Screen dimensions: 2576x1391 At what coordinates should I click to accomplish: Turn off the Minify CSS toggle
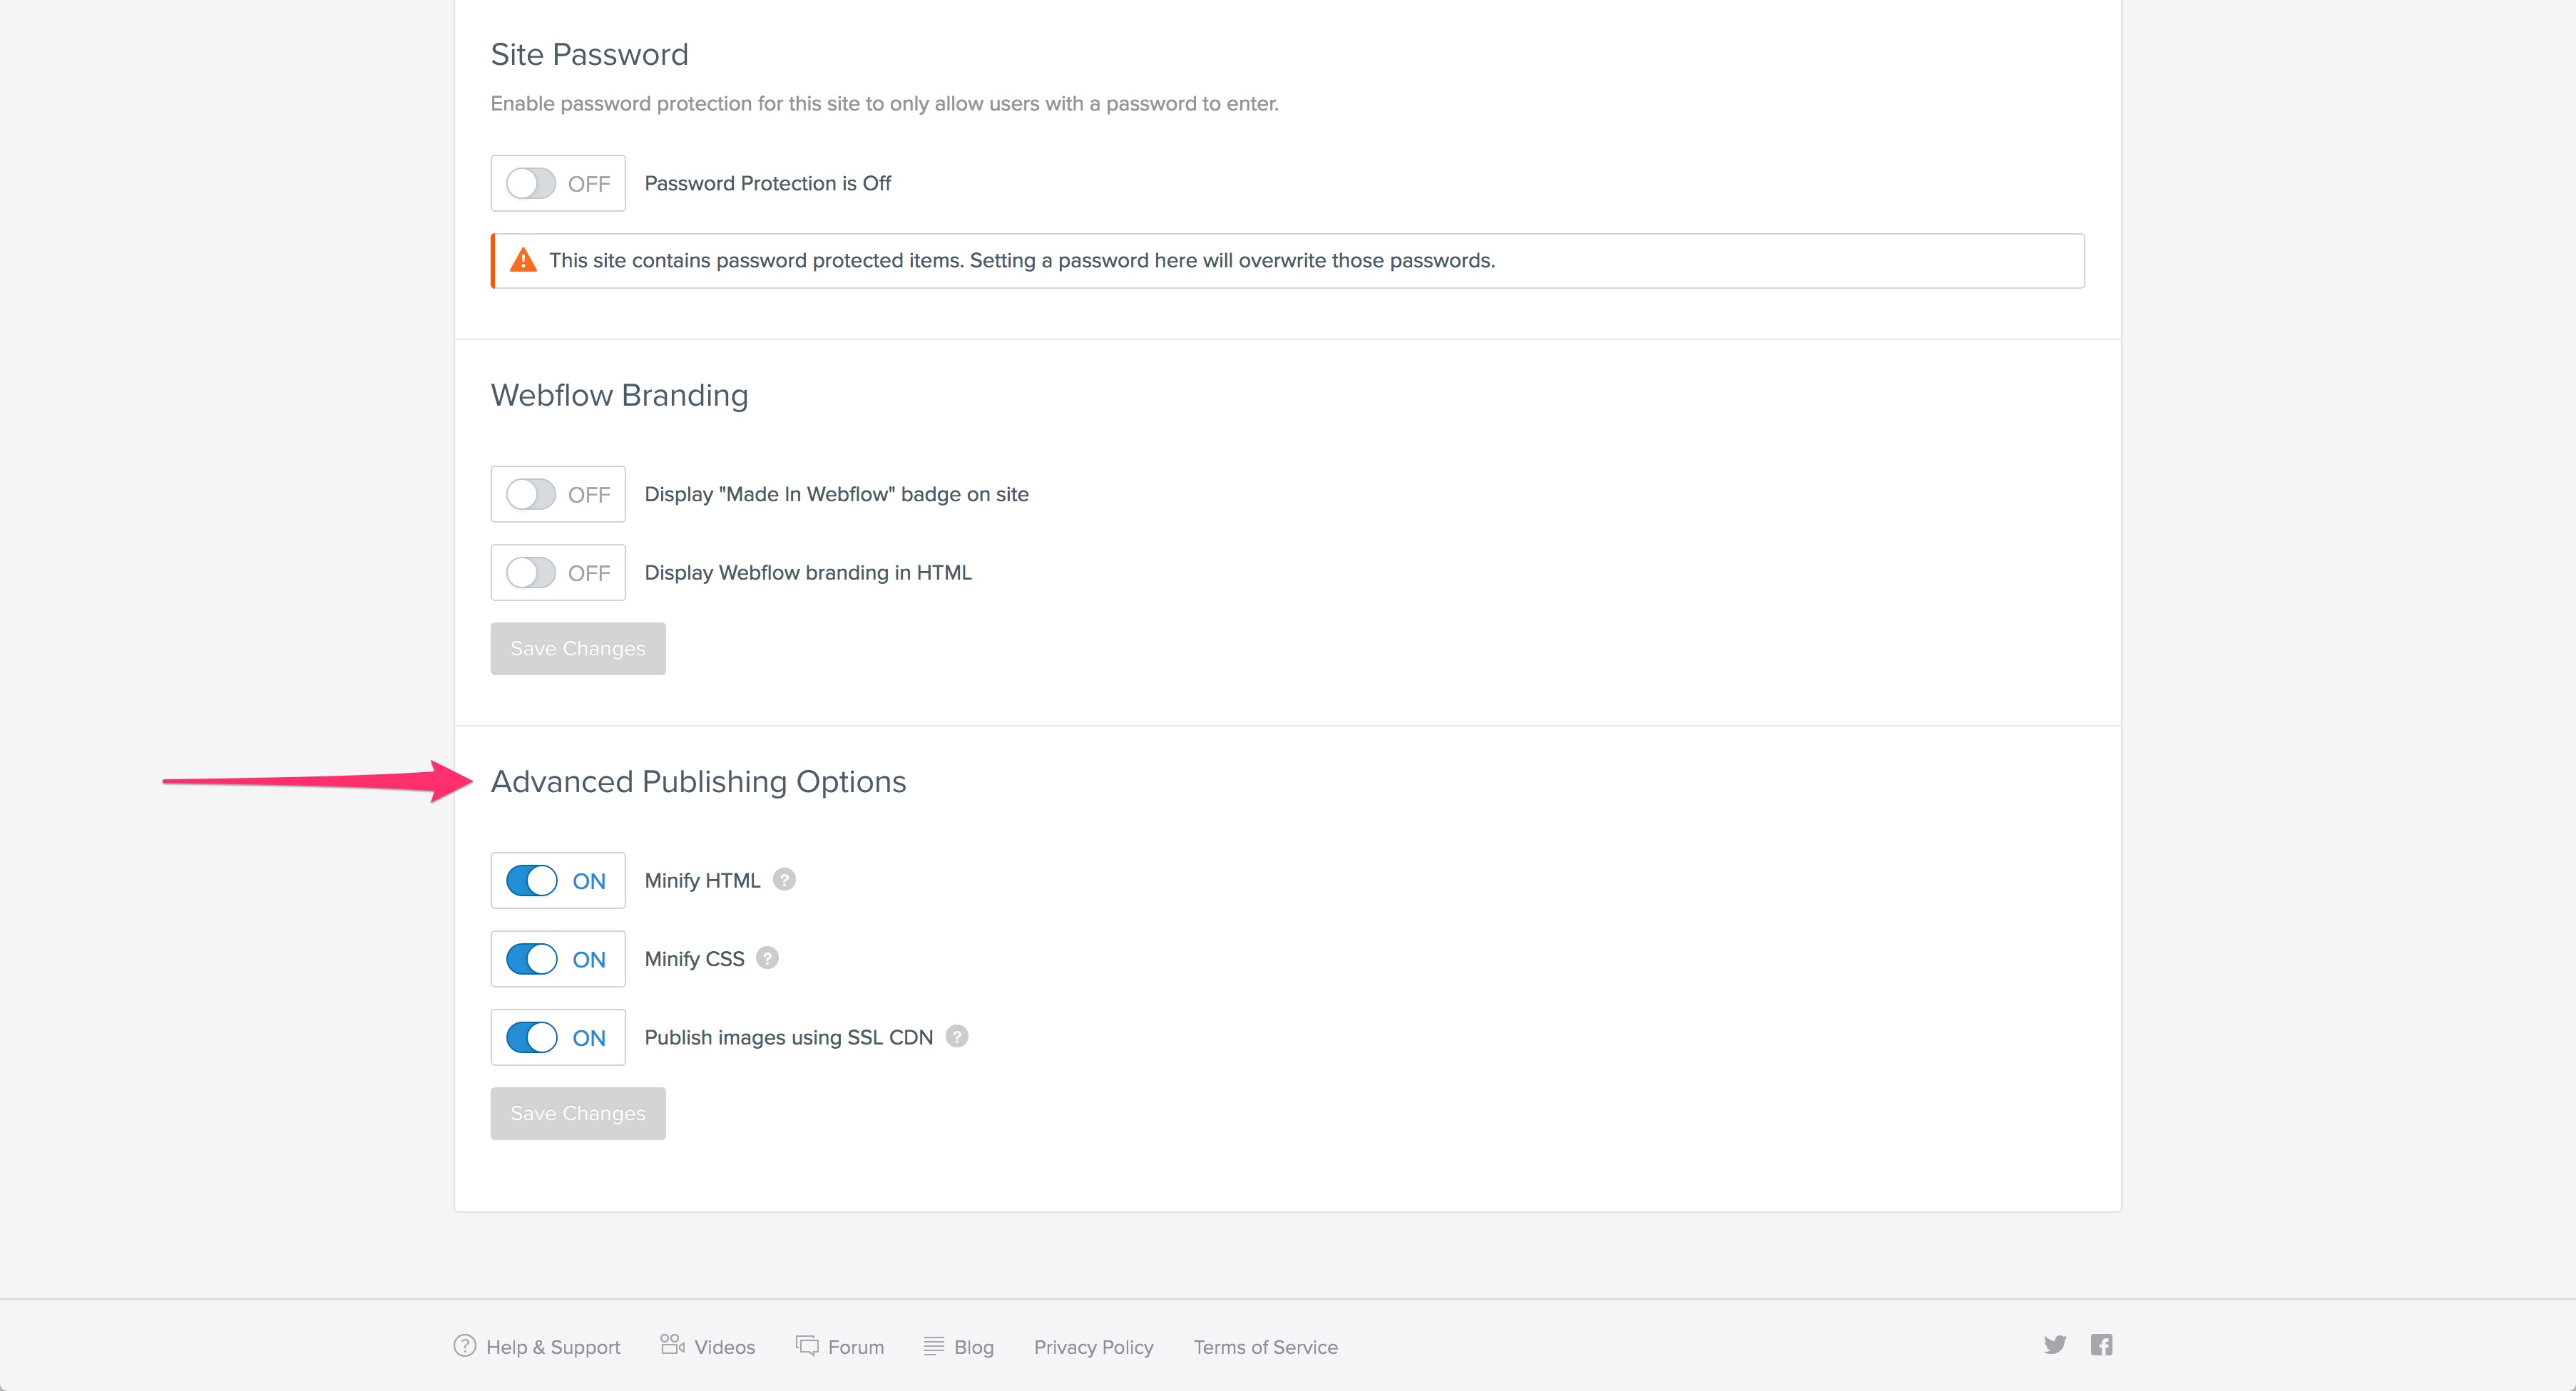(x=531, y=959)
